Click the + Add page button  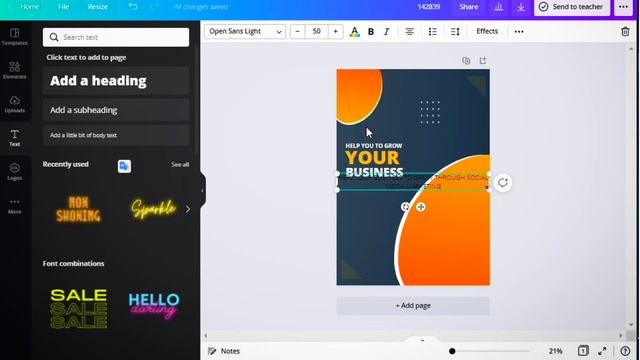pyautogui.click(x=413, y=306)
